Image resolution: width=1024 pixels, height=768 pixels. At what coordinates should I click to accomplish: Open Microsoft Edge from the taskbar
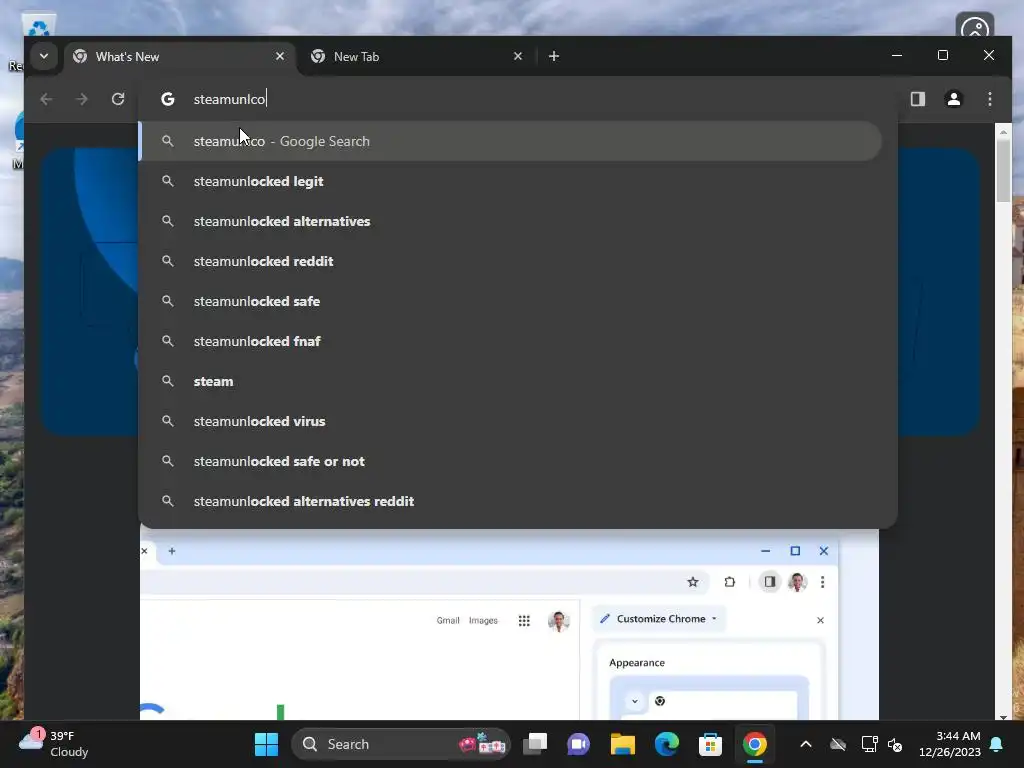[x=667, y=744]
